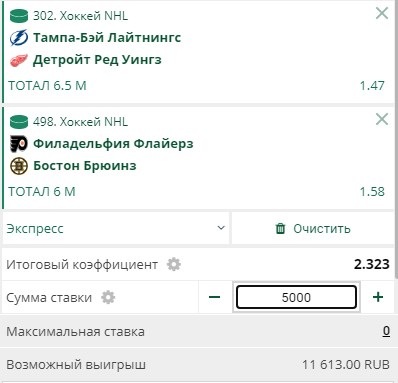398x383 pixels.
Task: Increase the stake with plus button
Action: tap(378, 297)
